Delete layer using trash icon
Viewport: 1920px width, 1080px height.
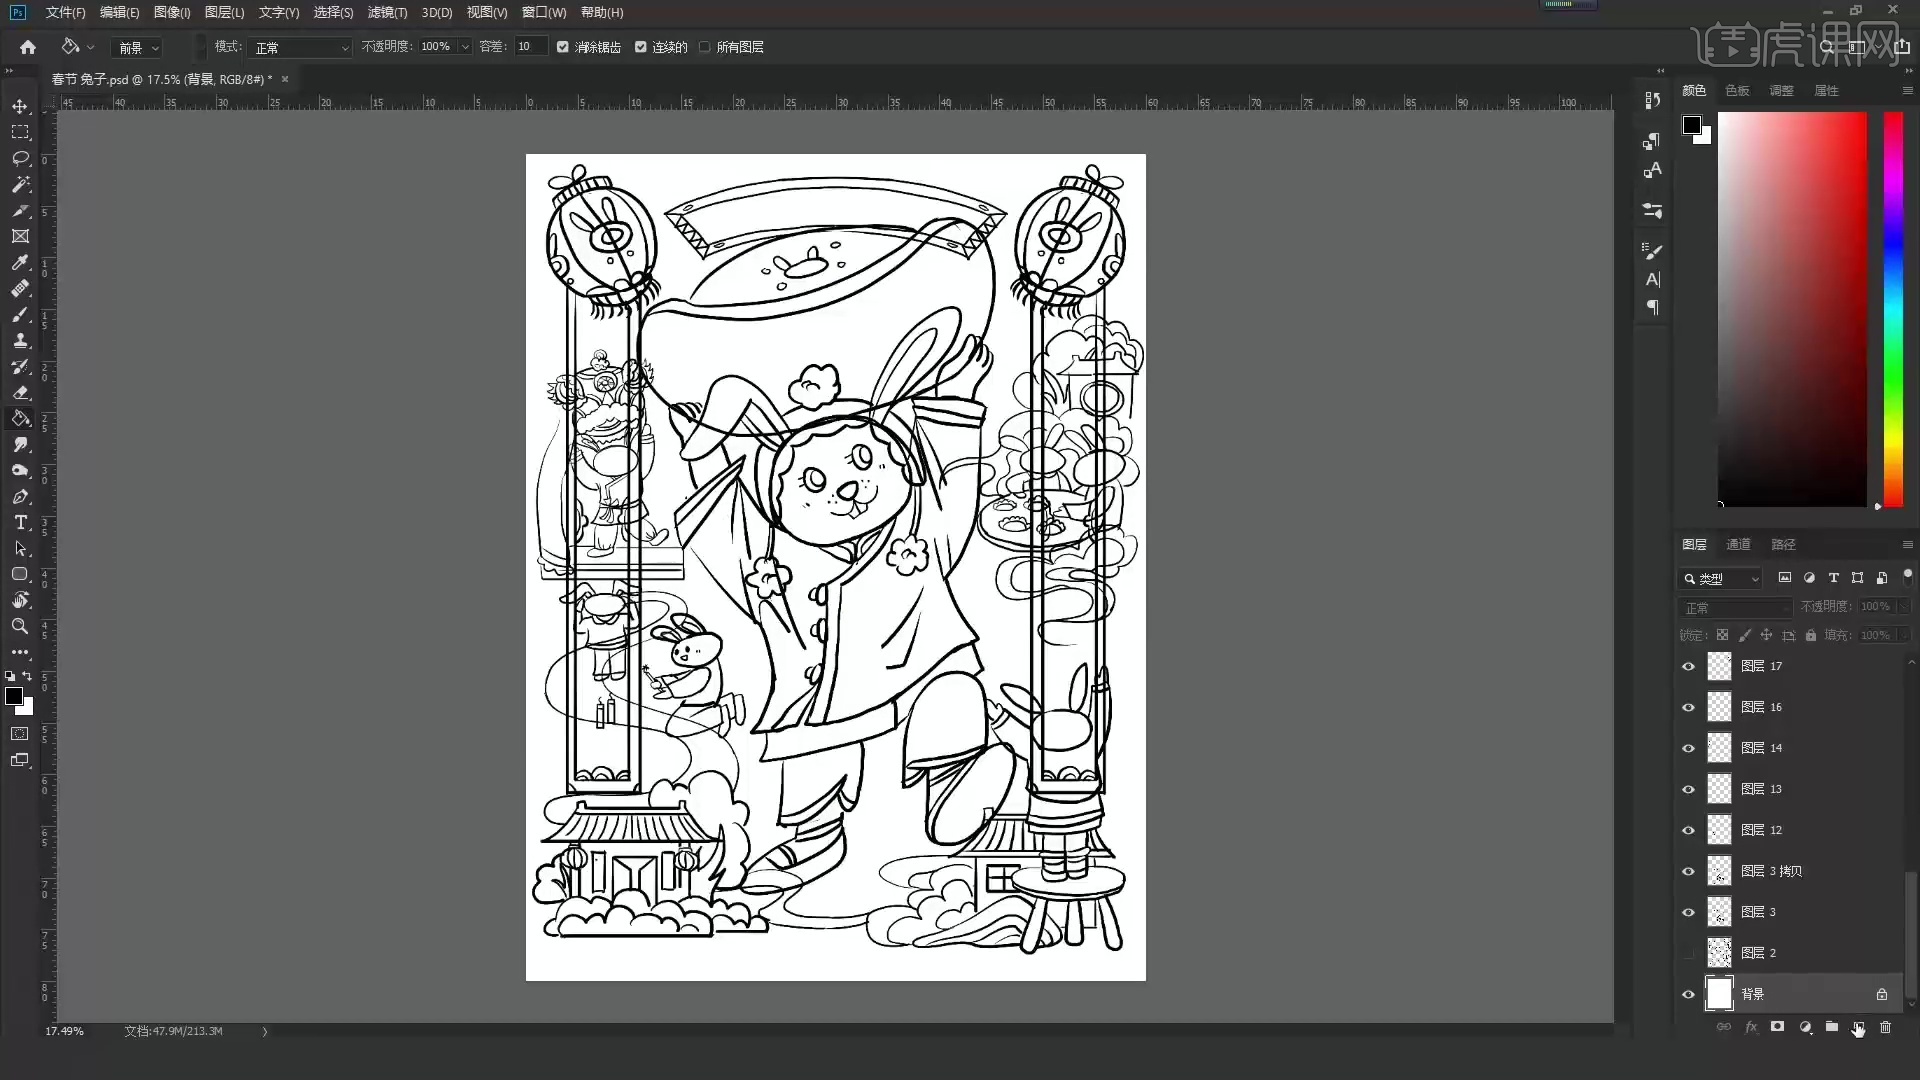click(1885, 1027)
